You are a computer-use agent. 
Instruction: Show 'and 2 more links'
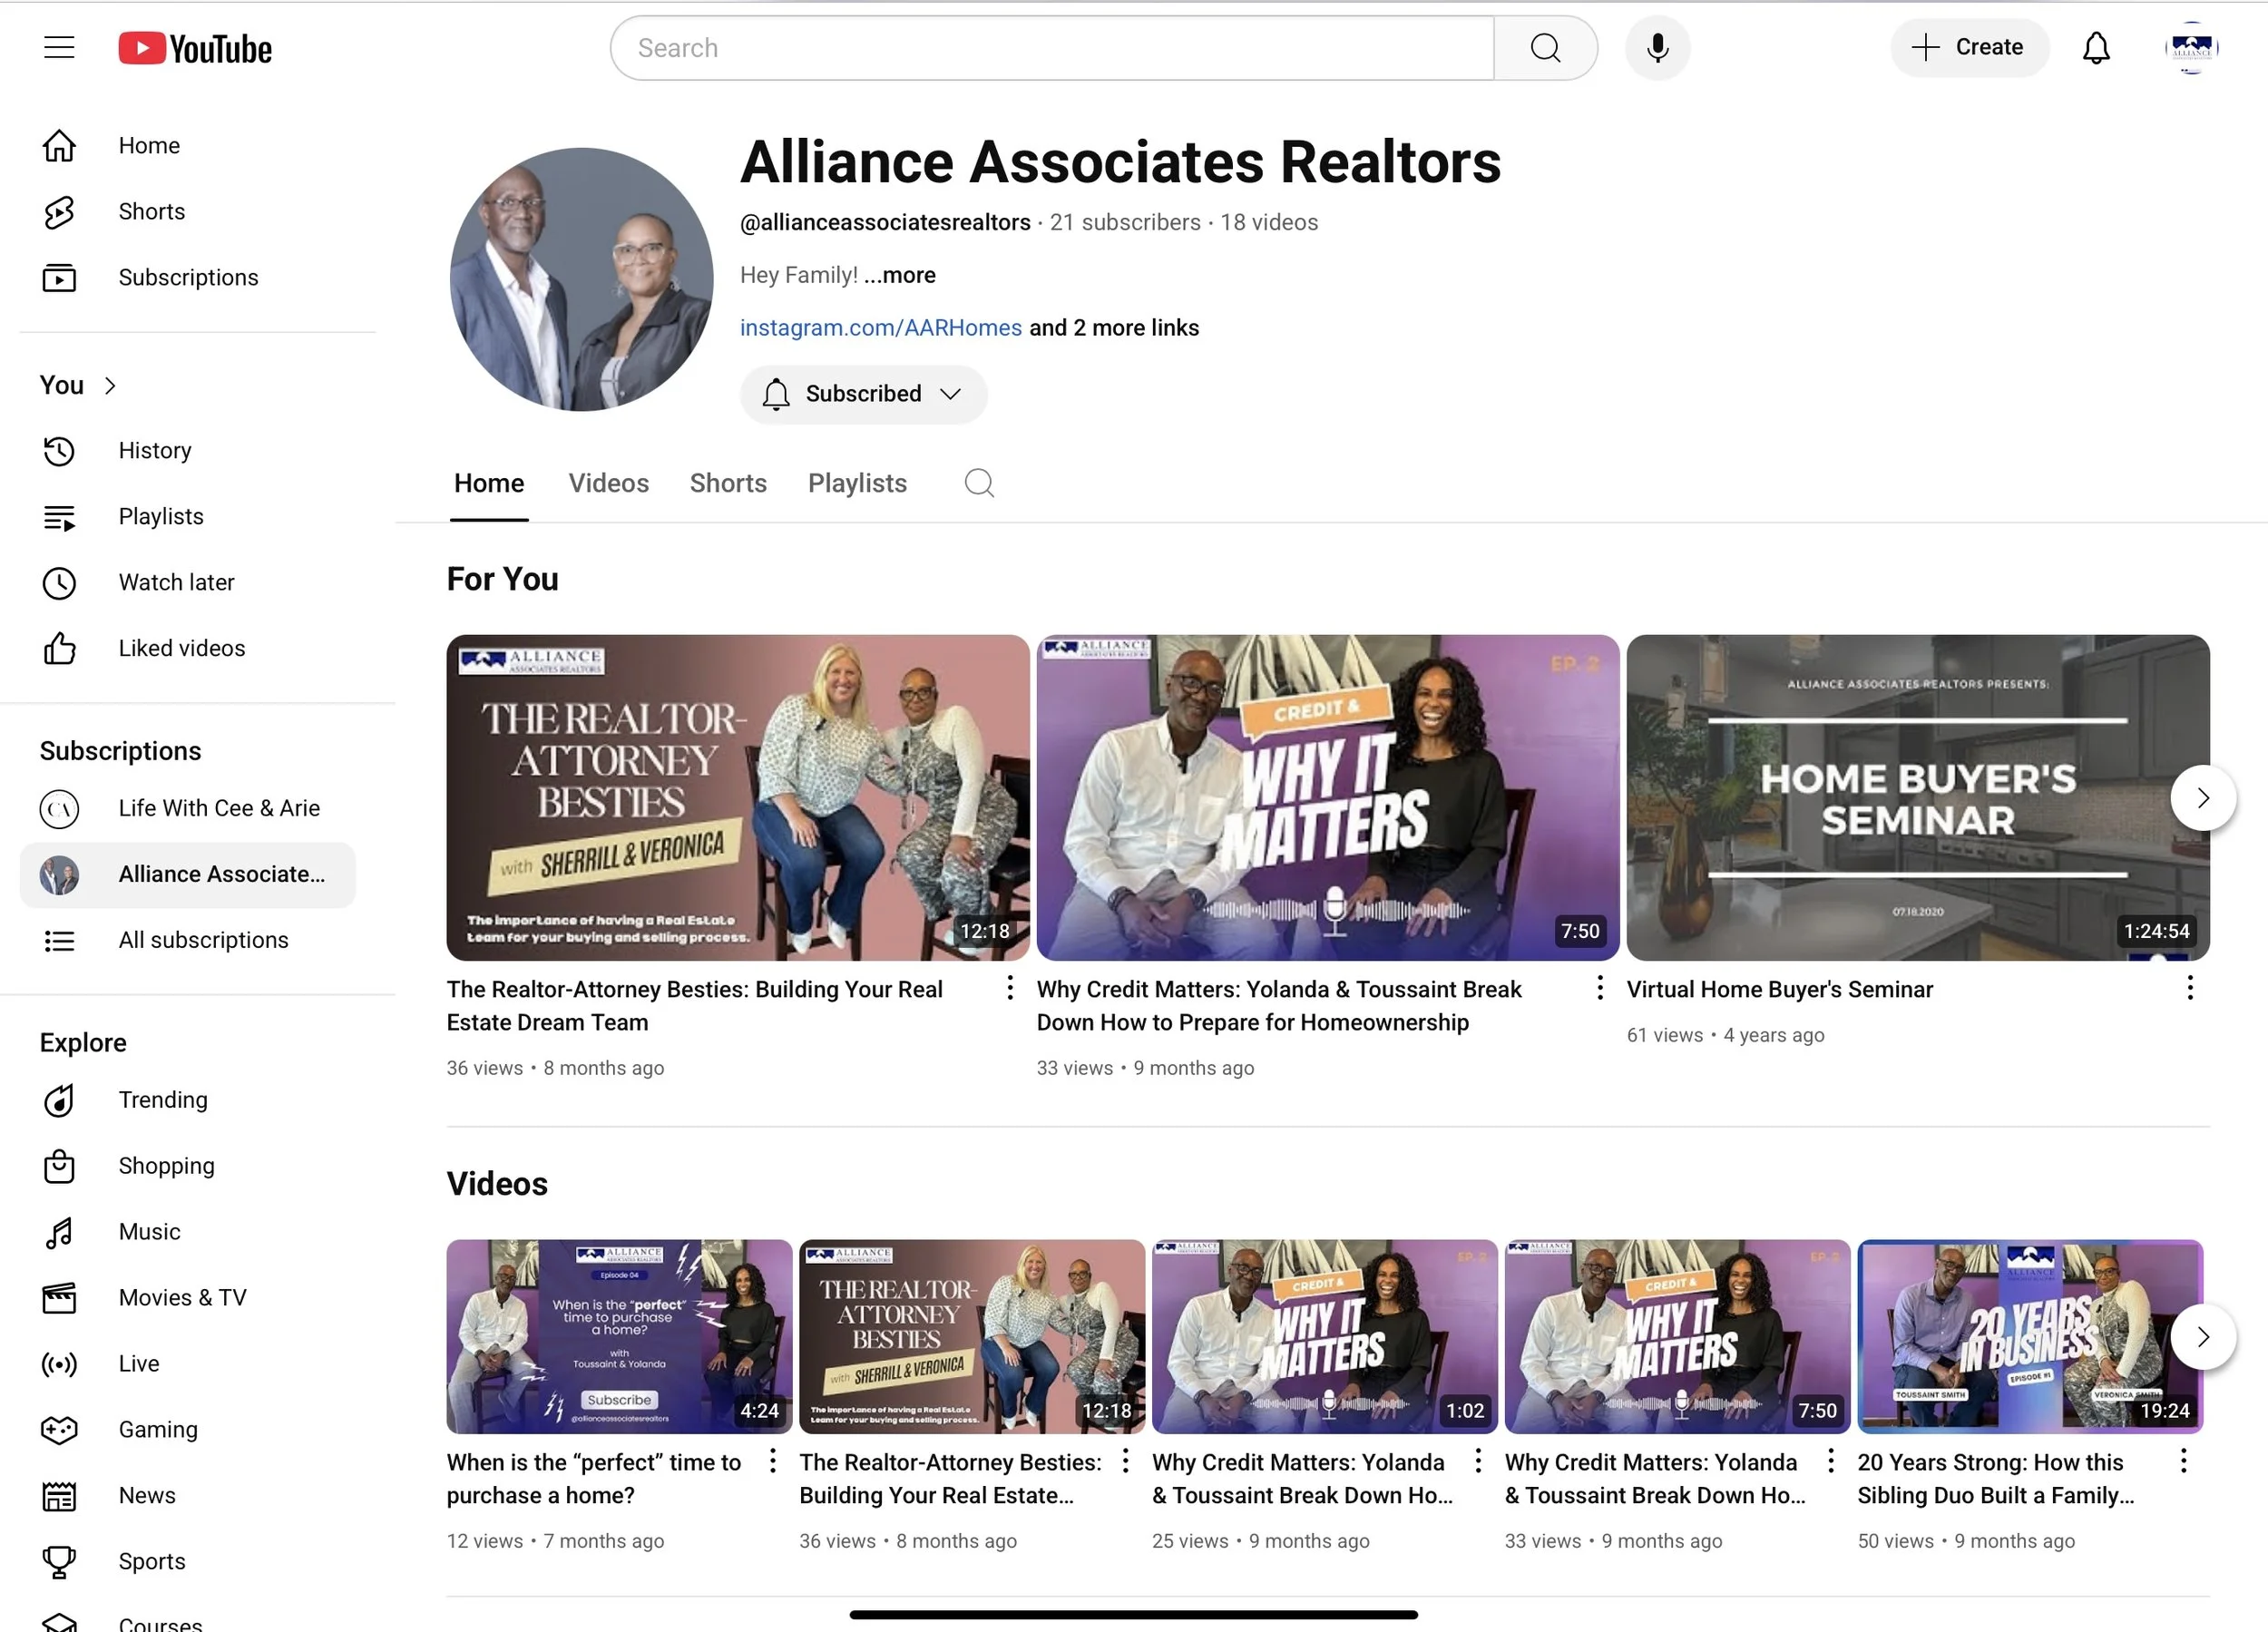pyautogui.click(x=1114, y=328)
